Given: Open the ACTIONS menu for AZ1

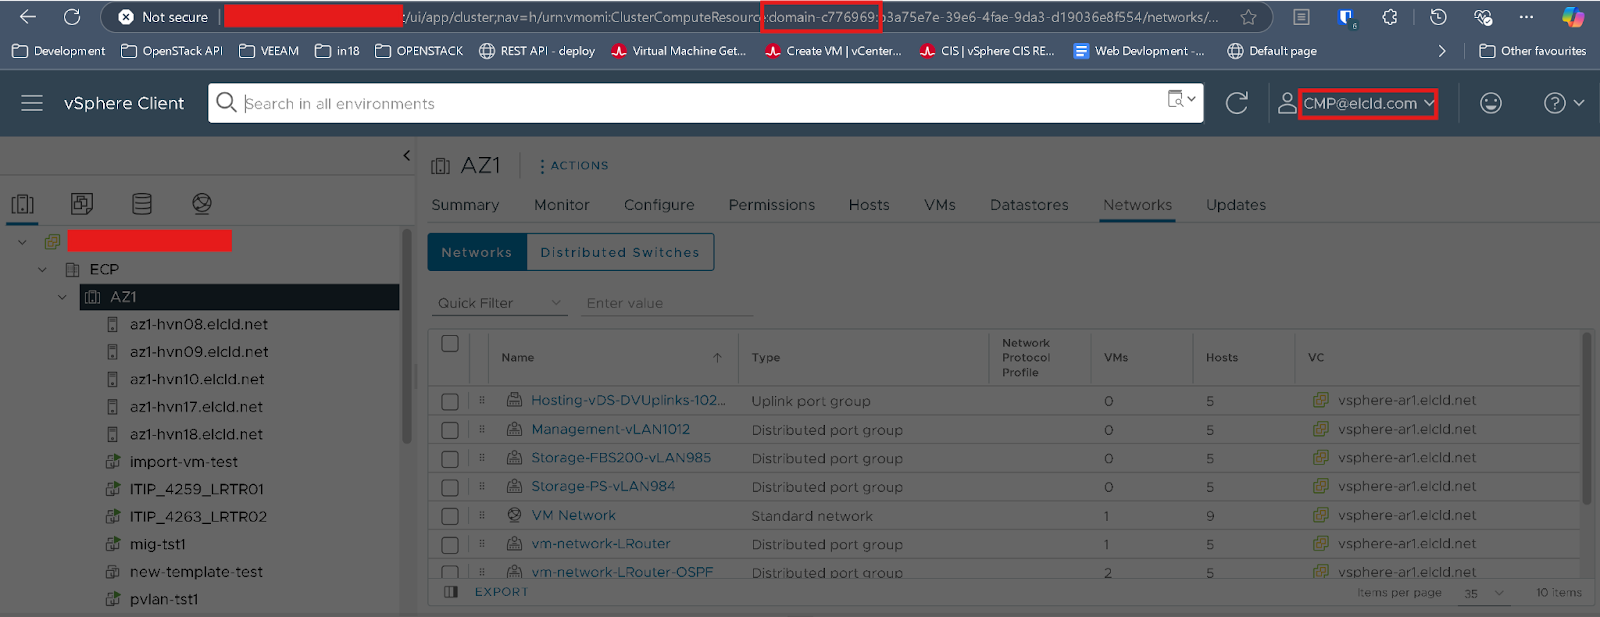Looking at the screenshot, I should pyautogui.click(x=574, y=166).
